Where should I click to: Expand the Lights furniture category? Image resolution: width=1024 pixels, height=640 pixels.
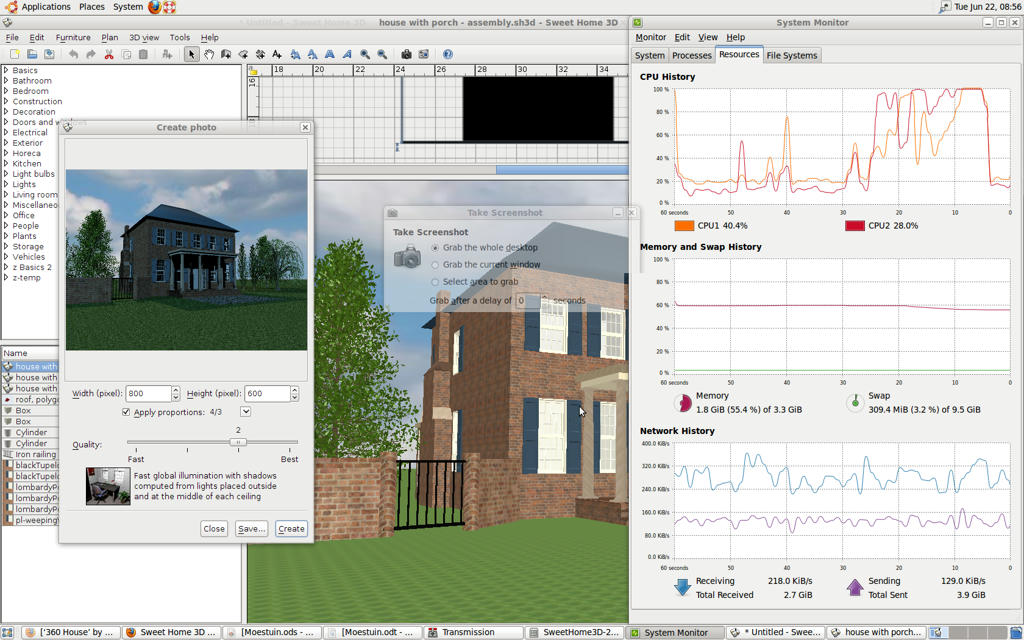tap(6, 184)
